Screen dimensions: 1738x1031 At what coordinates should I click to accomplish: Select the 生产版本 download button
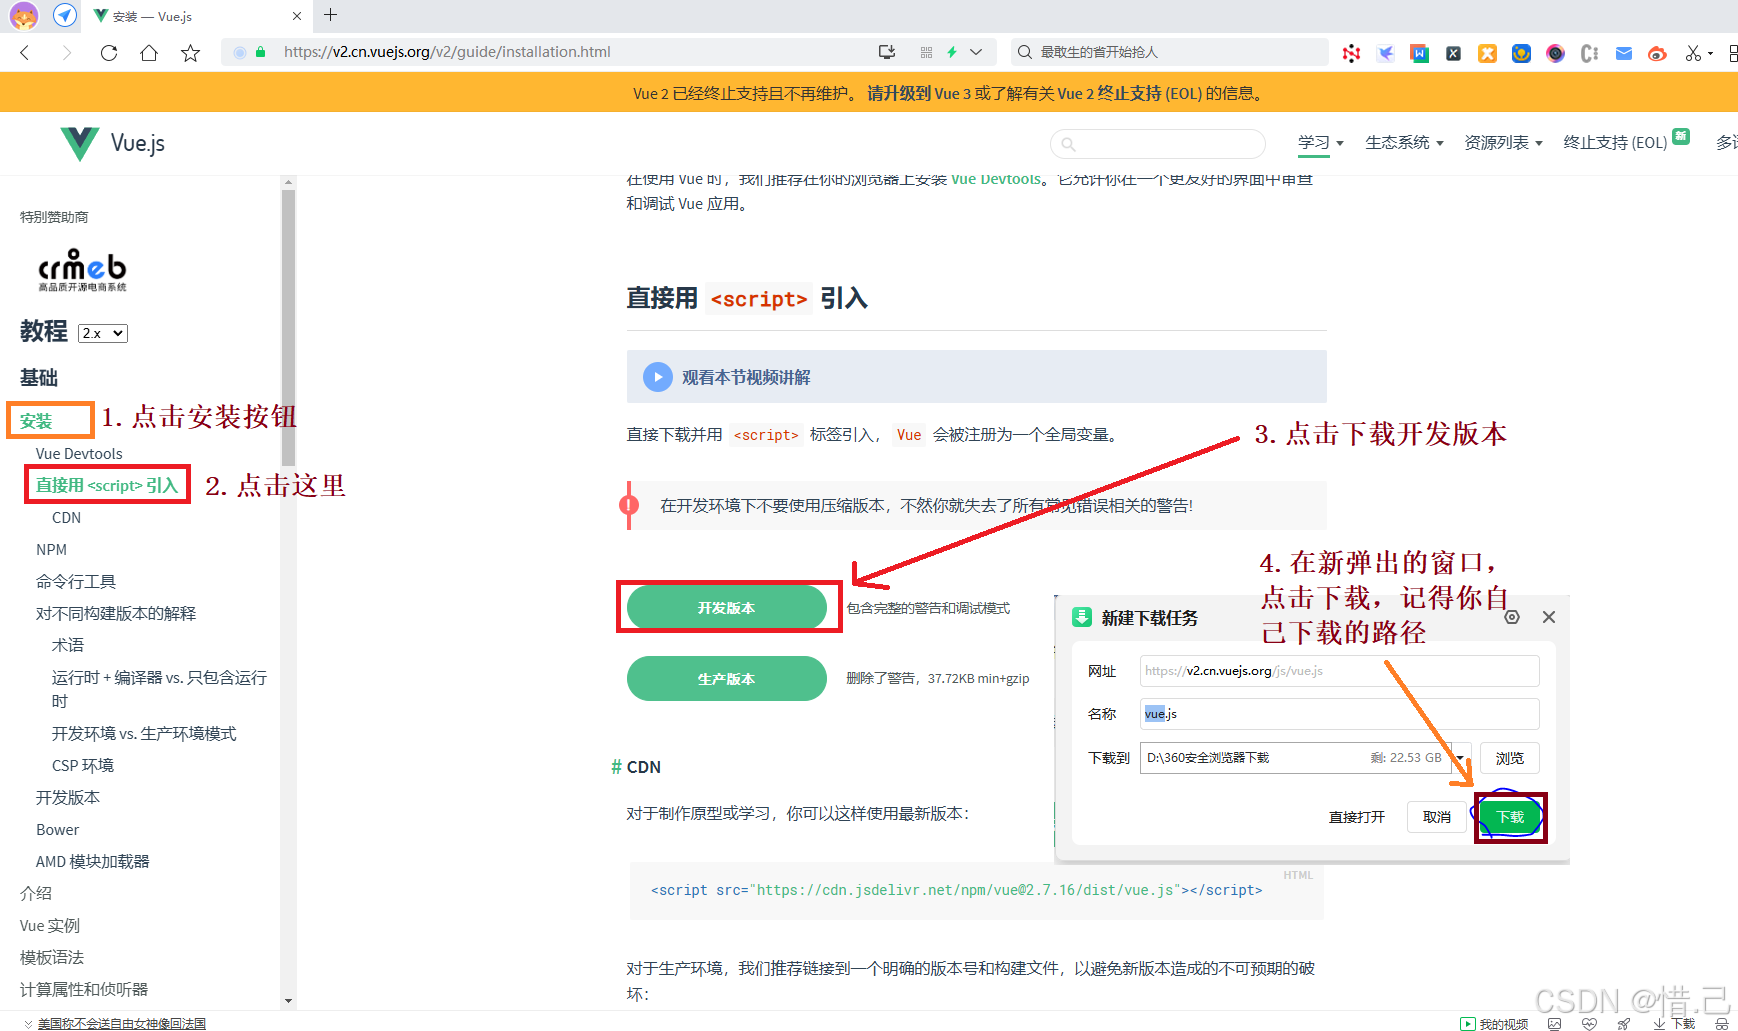coord(727,678)
